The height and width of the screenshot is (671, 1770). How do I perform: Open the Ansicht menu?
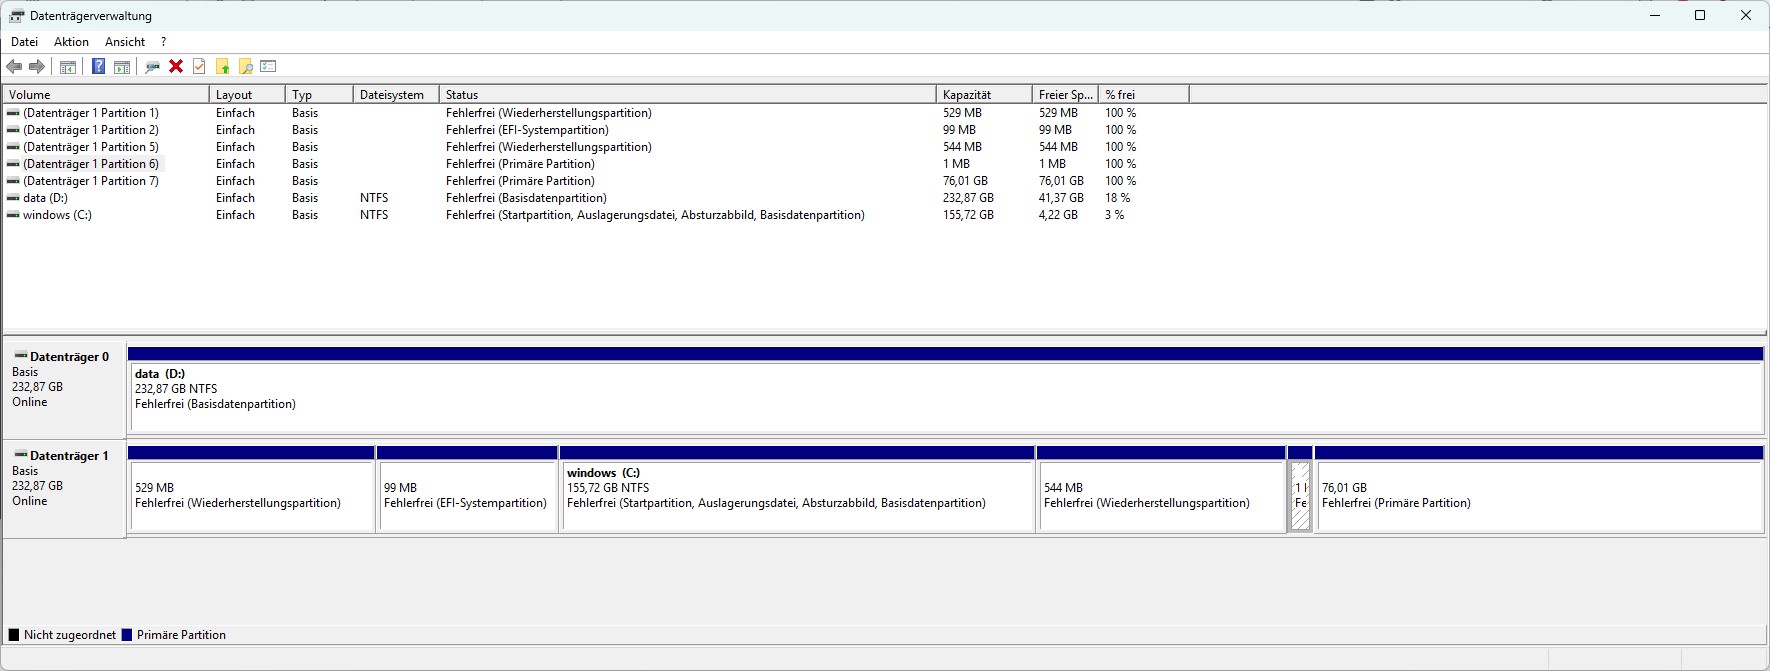point(125,42)
